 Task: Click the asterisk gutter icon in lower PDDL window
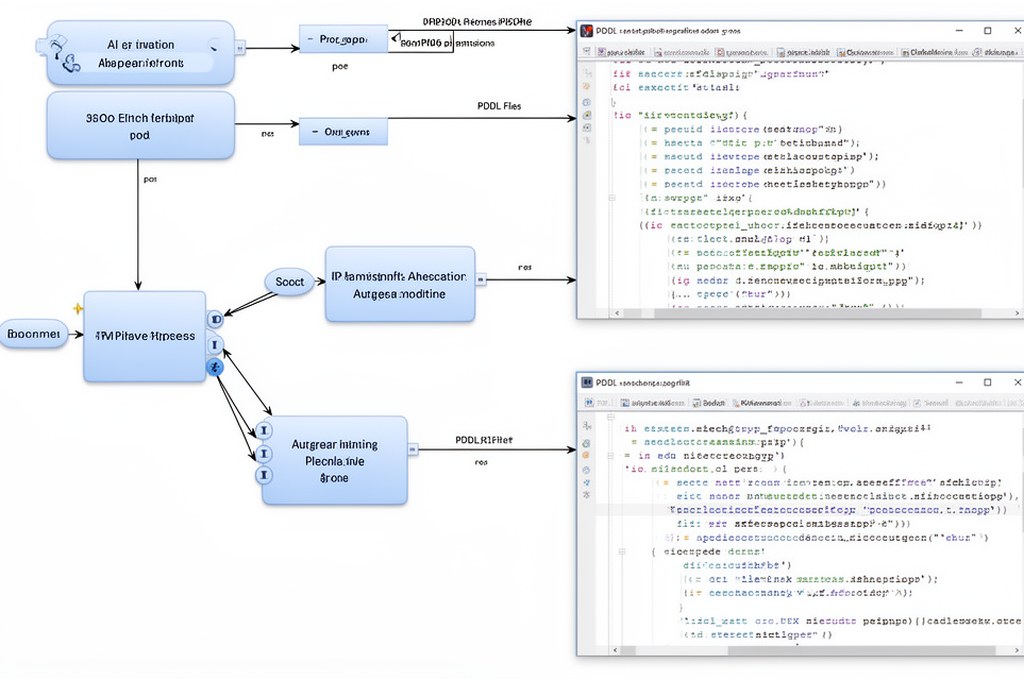coord(586,494)
